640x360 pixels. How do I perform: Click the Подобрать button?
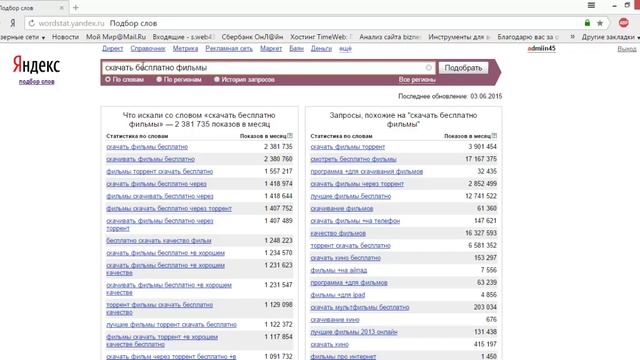click(x=463, y=68)
